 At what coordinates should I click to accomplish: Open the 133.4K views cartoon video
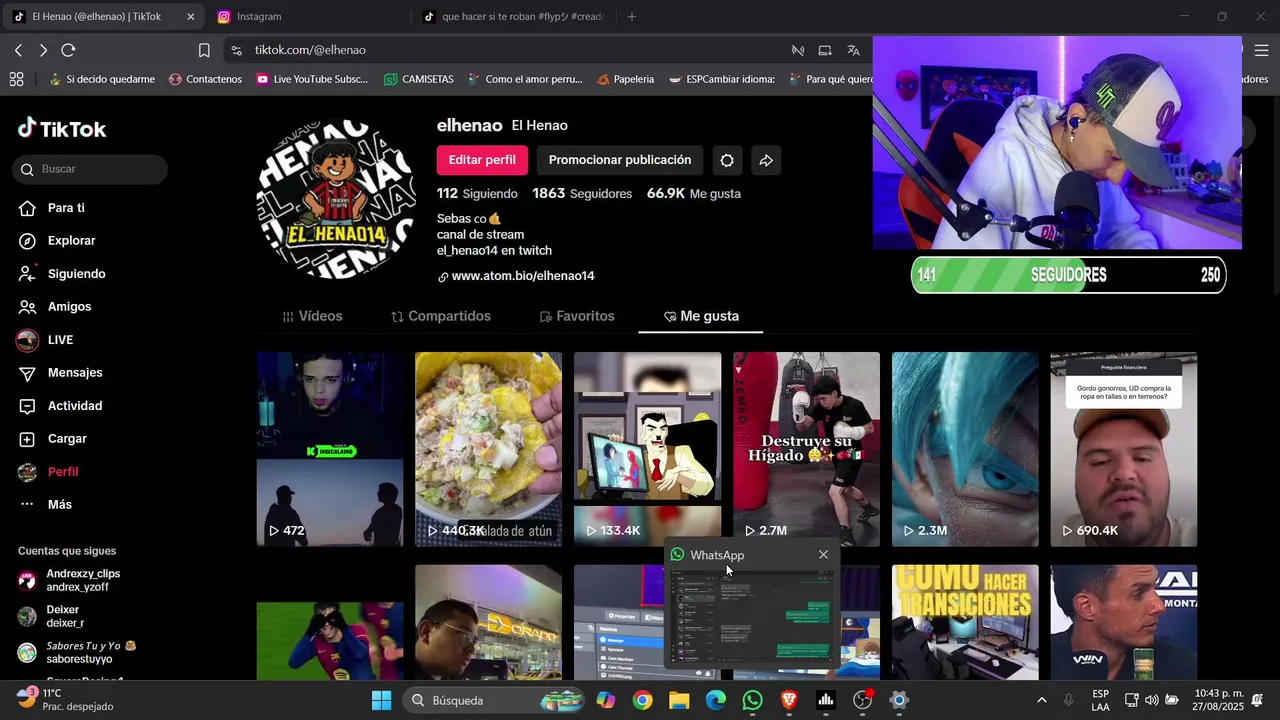[647, 449]
